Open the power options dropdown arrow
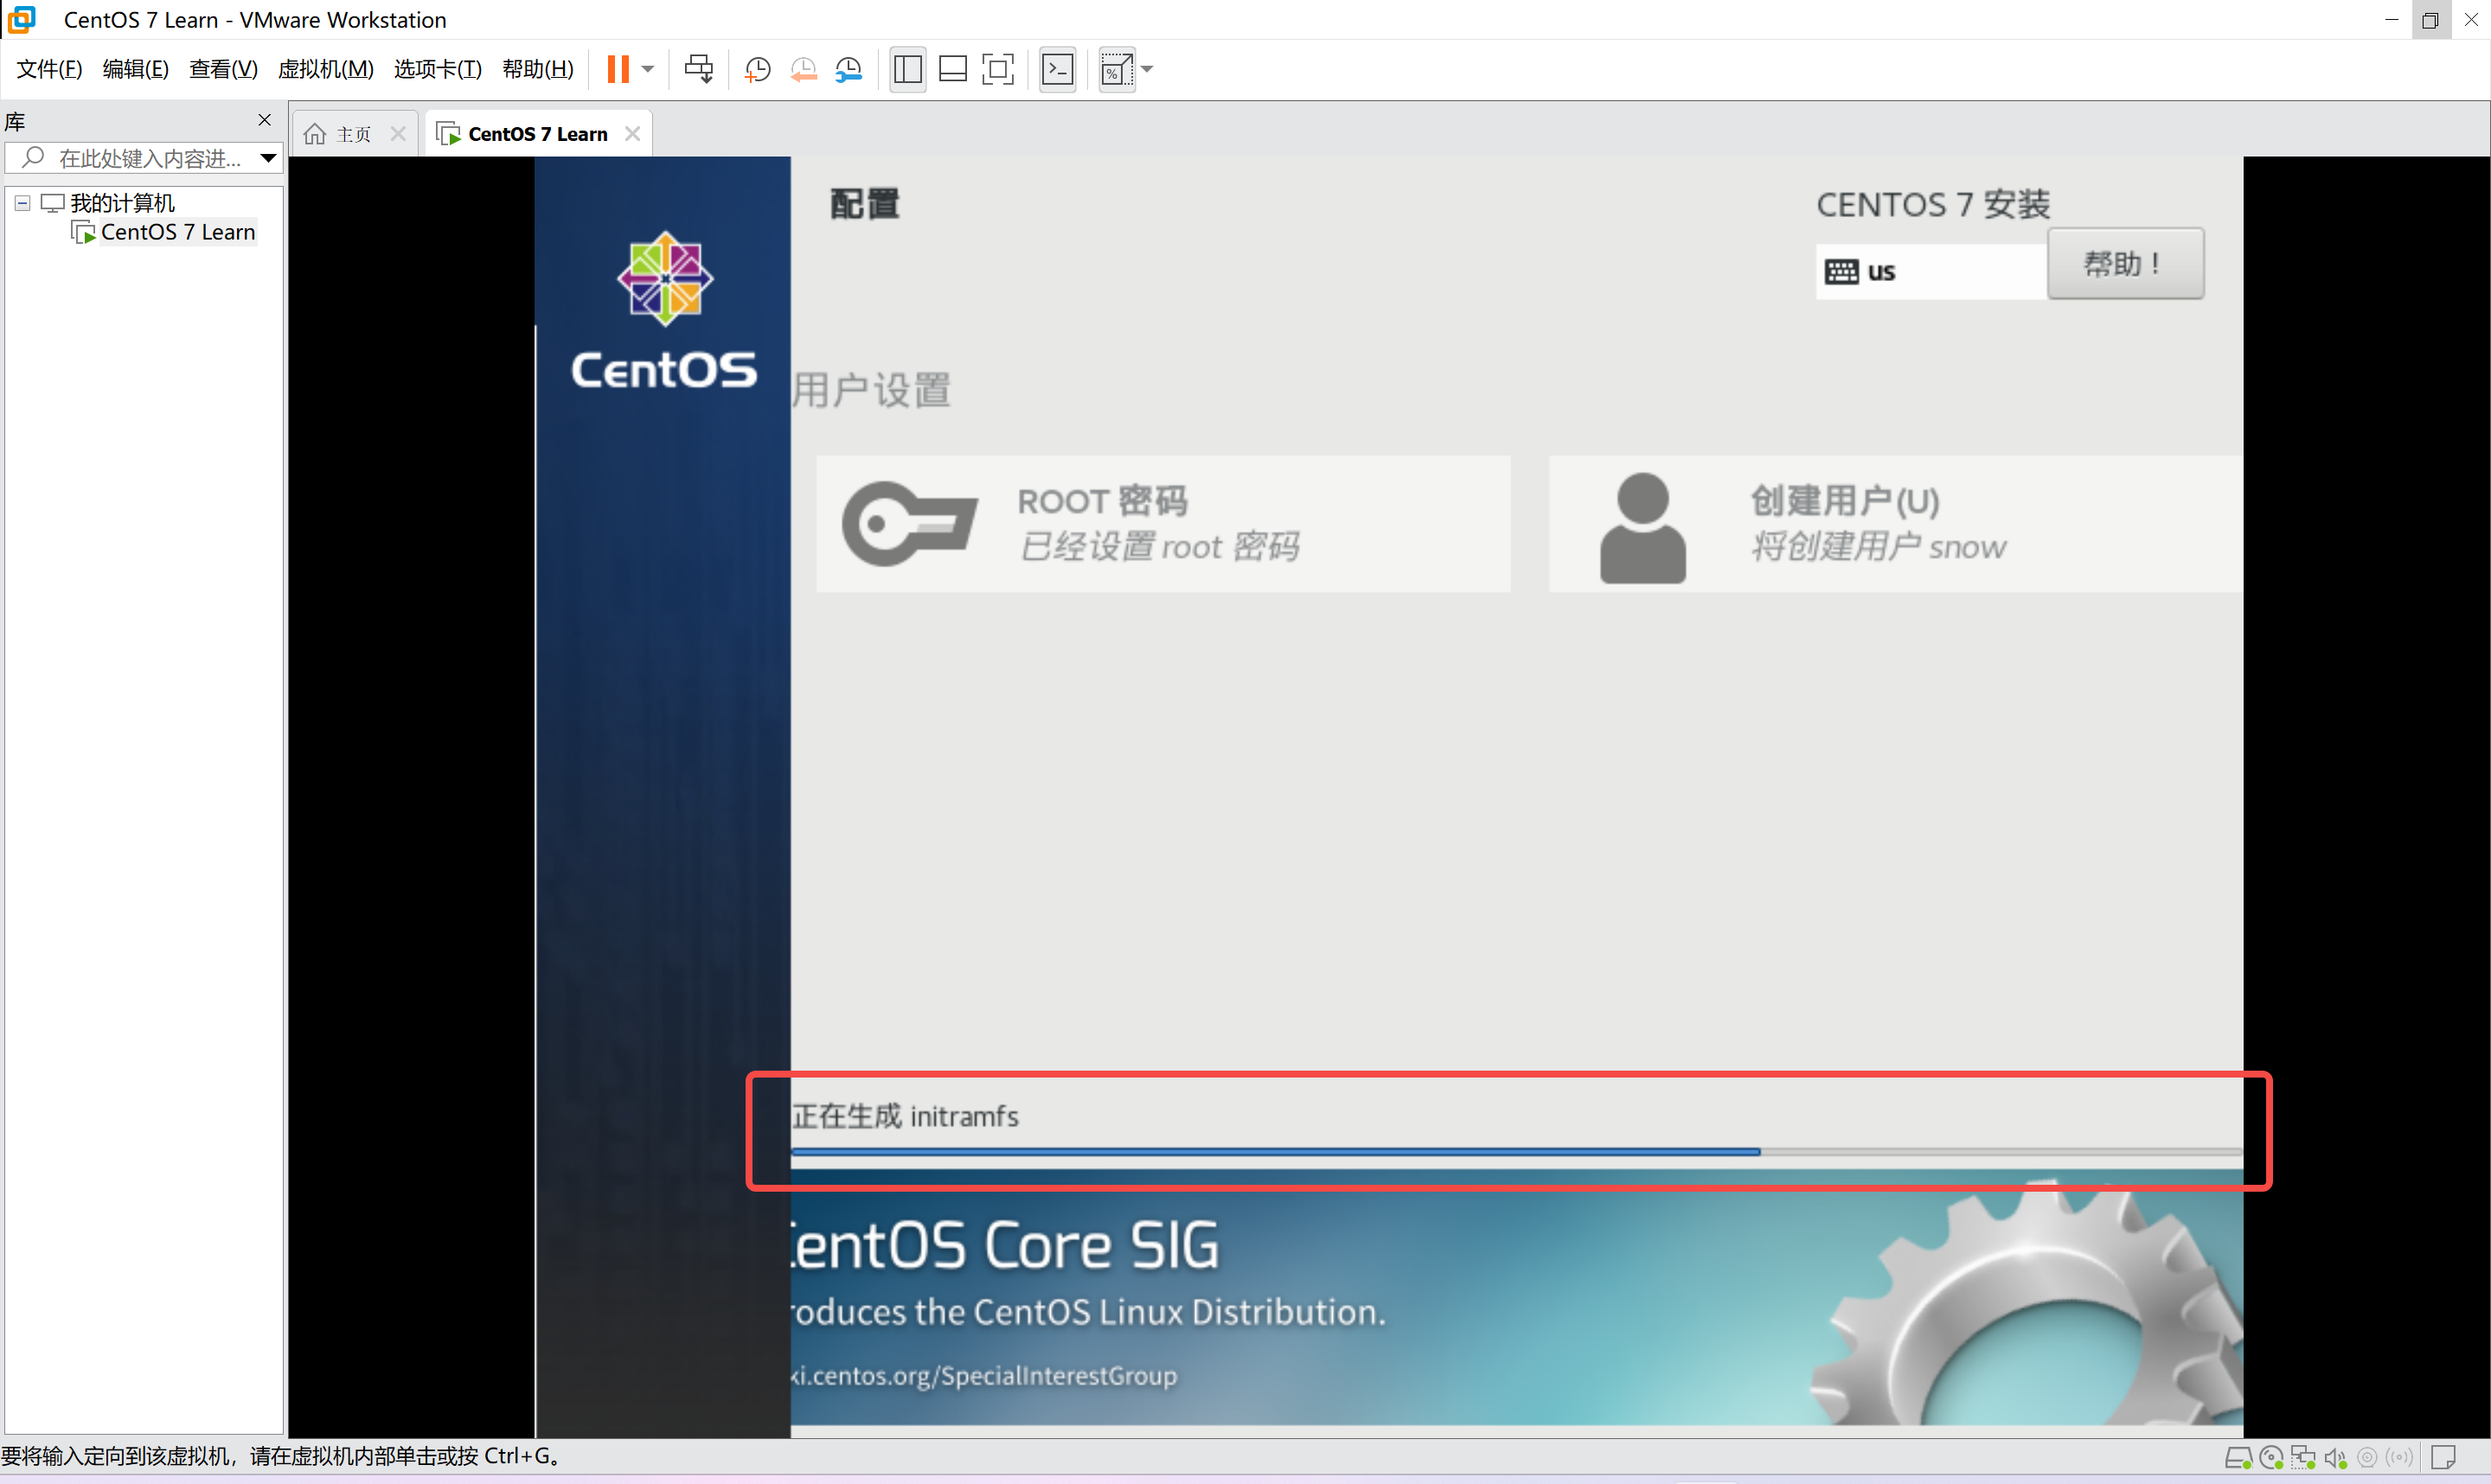The height and width of the screenshot is (1484, 2491). [x=648, y=69]
